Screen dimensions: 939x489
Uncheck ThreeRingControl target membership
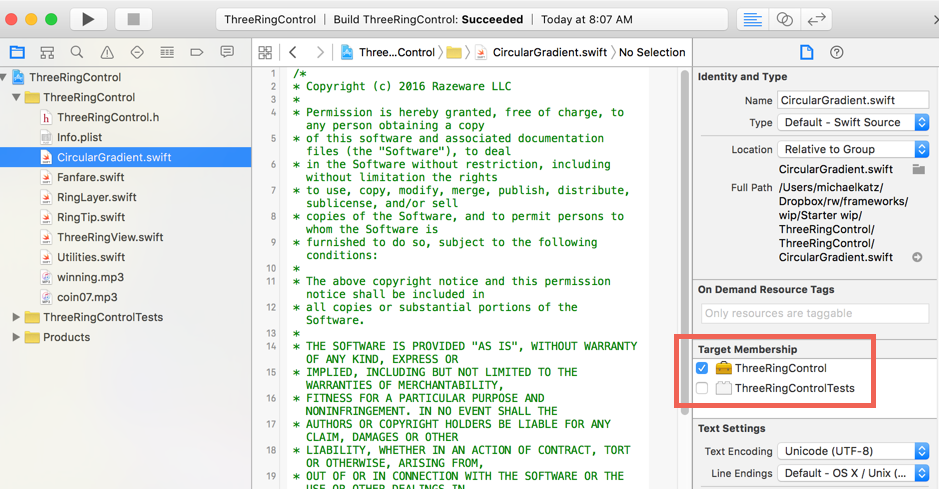(702, 368)
